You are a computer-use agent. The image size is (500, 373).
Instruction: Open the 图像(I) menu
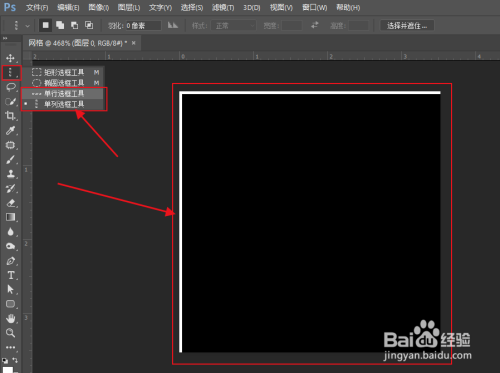coord(99,8)
